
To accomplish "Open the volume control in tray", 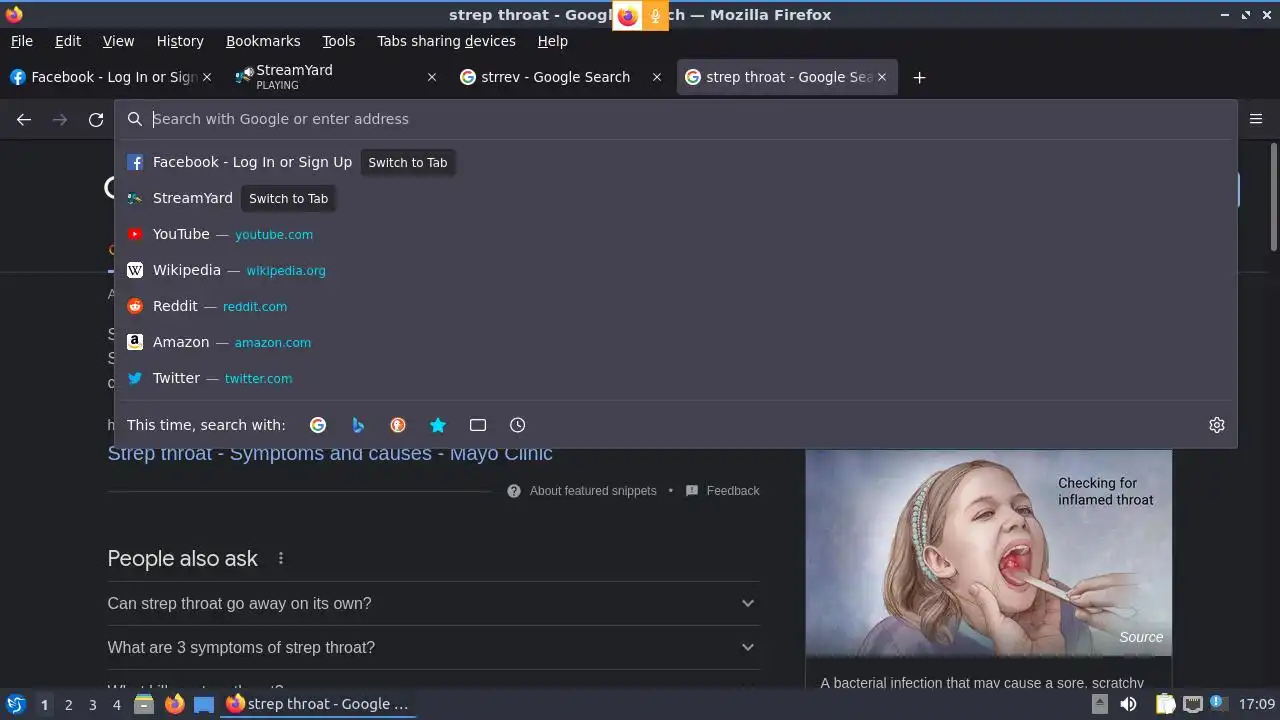I will 1128,704.
